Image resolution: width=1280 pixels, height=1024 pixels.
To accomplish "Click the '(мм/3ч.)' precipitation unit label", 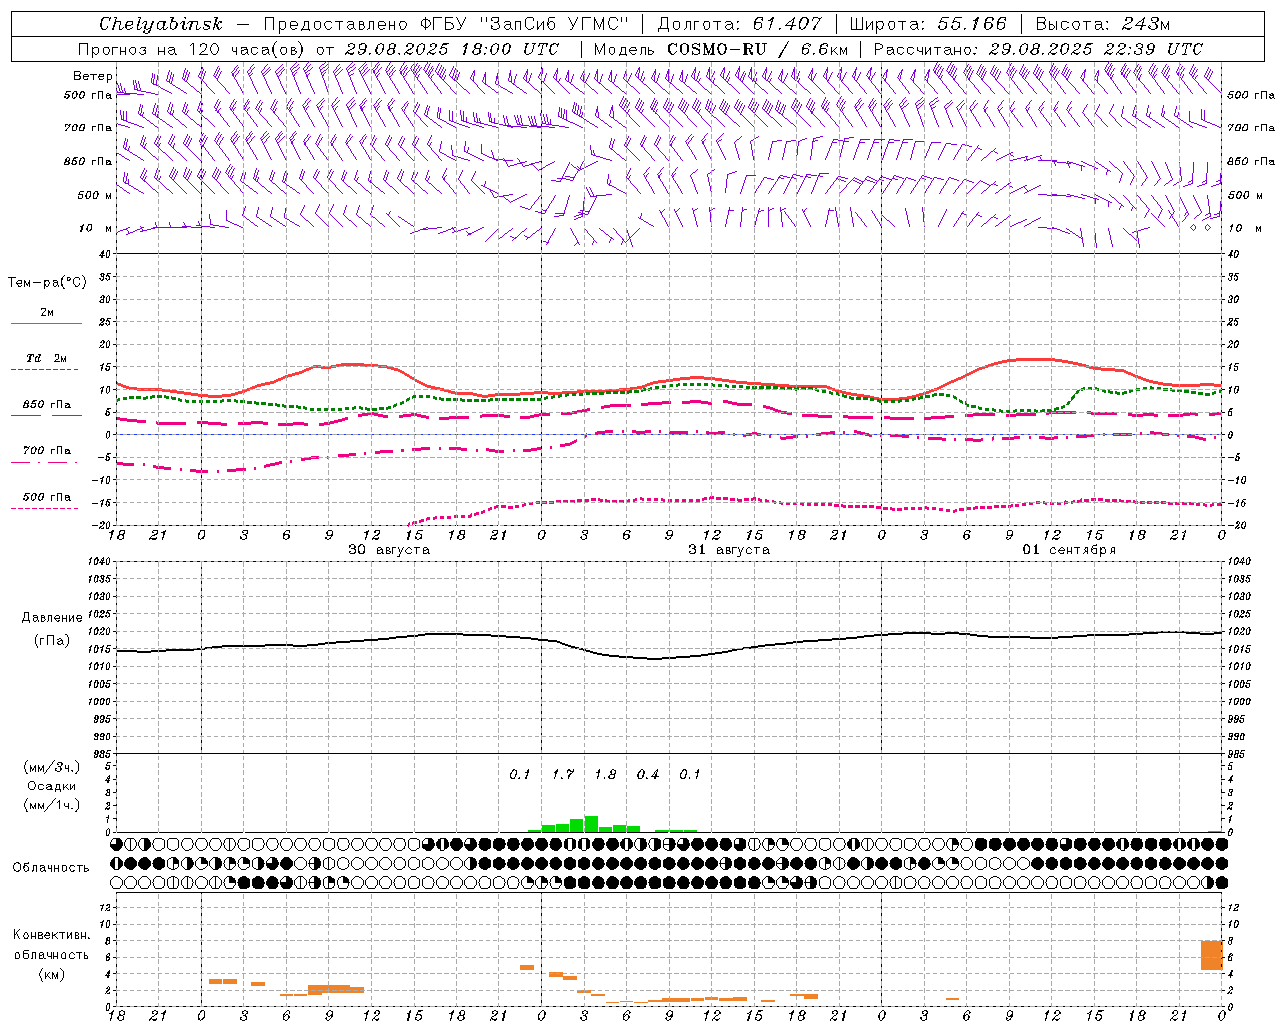I will (51, 768).
